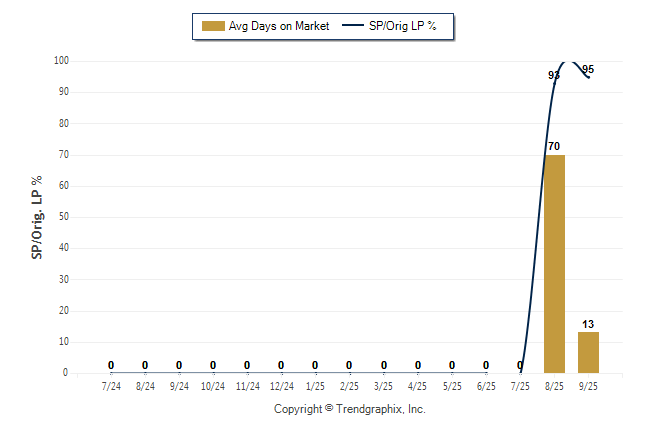Click the 93 line data label

tap(553, 75)
